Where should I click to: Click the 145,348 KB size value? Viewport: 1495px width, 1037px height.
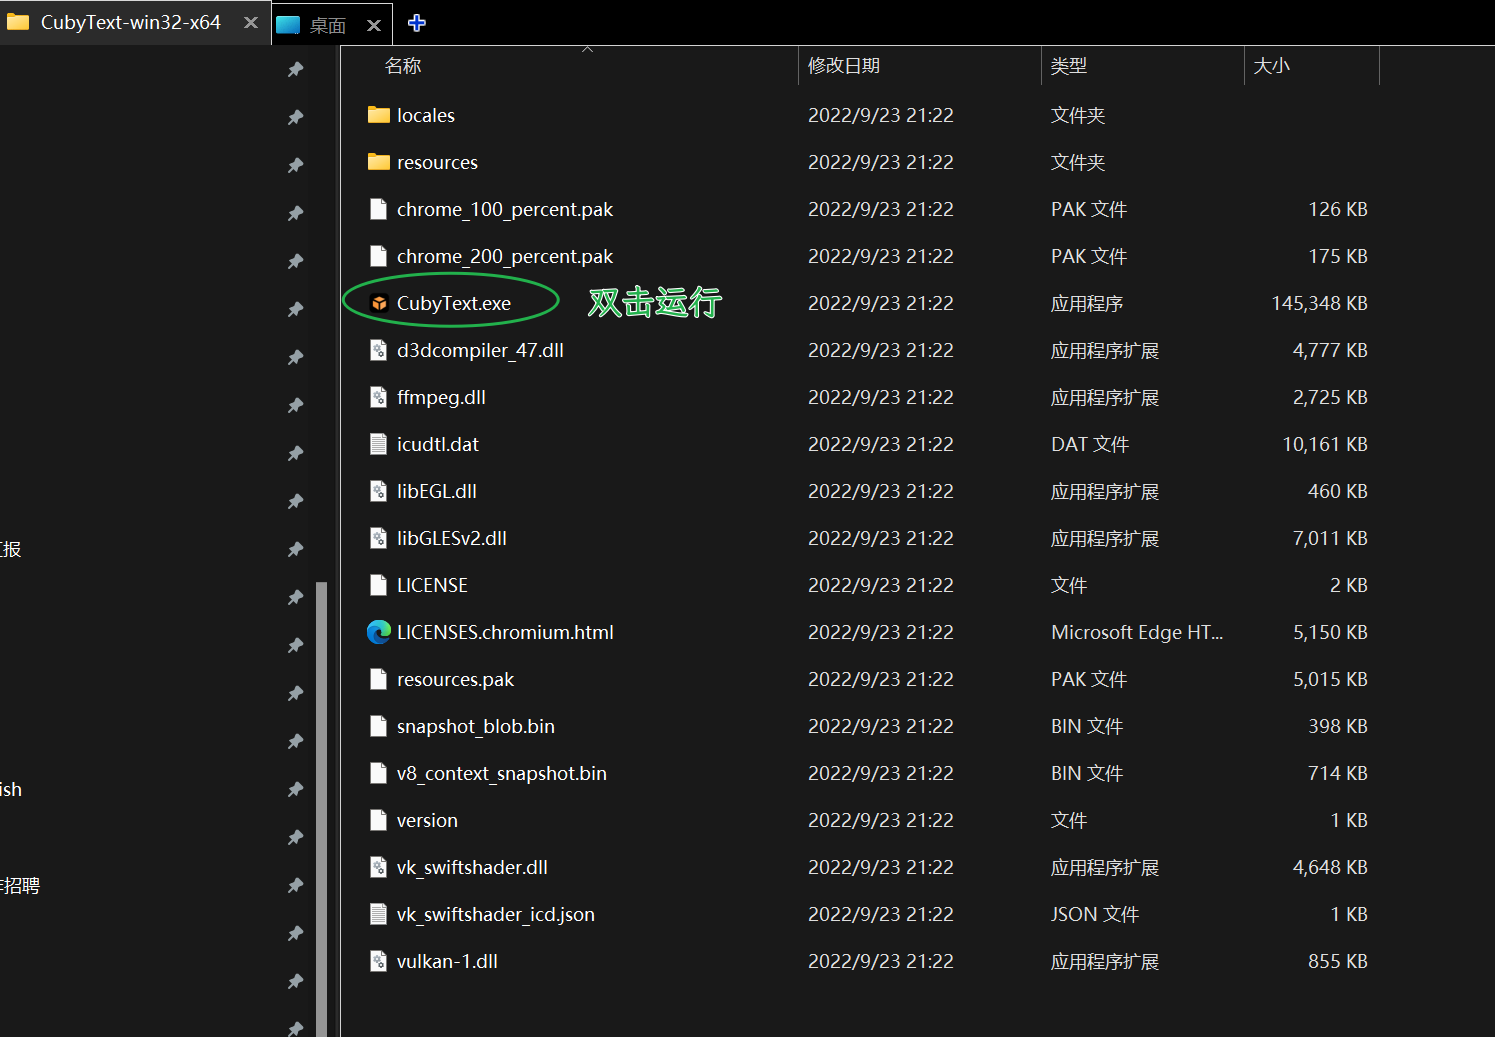tap(1319, 303)
